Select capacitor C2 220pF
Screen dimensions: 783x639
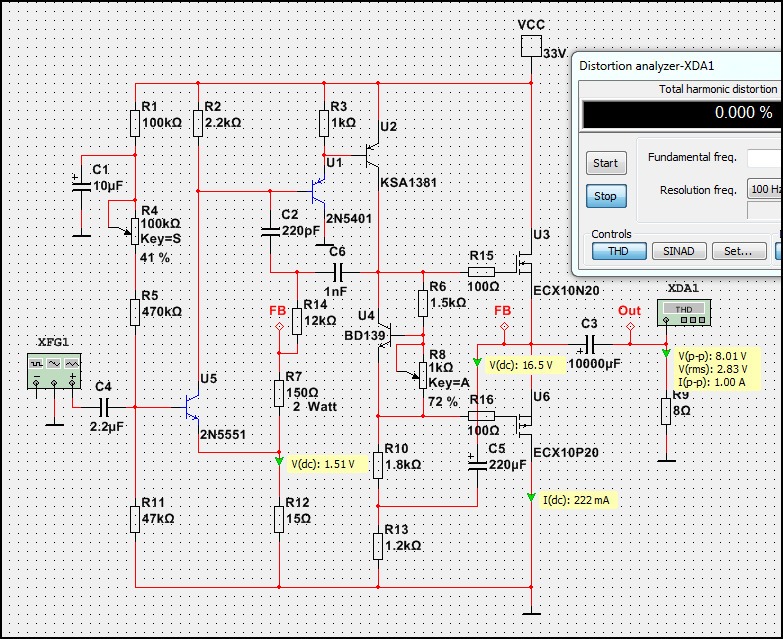[270, 232]
